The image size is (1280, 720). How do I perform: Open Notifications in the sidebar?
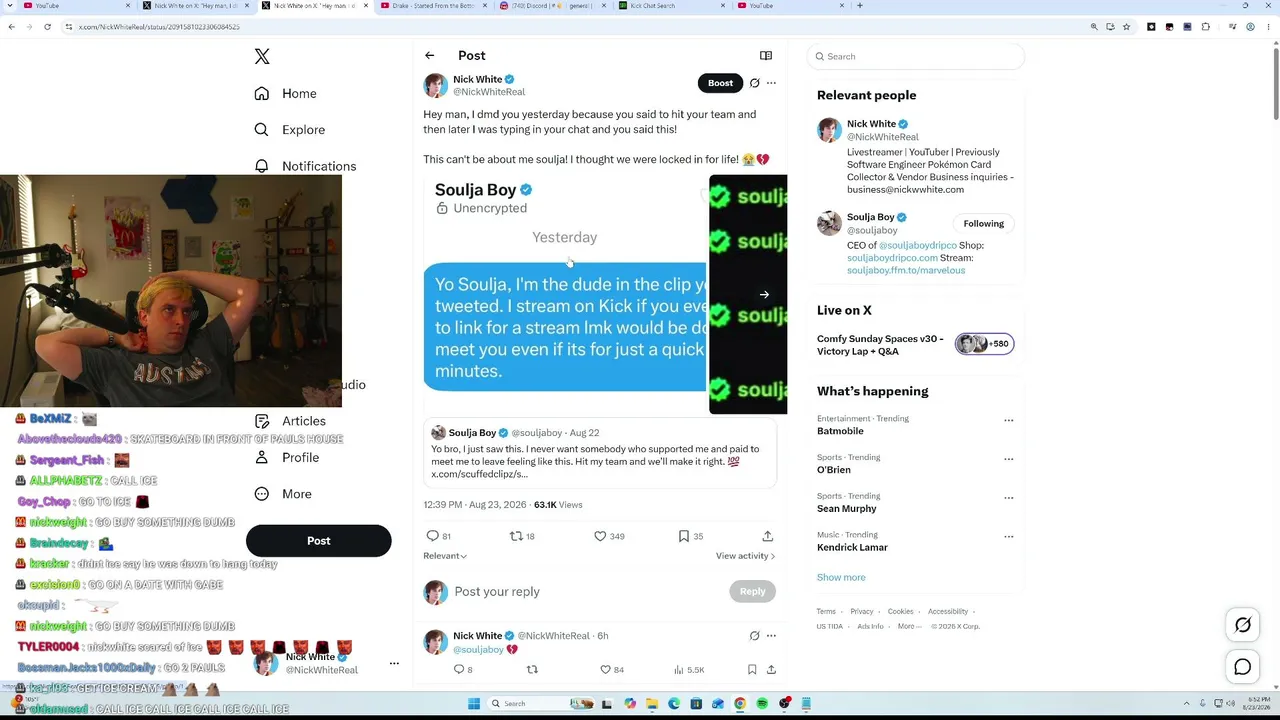(x=305, y=166)
